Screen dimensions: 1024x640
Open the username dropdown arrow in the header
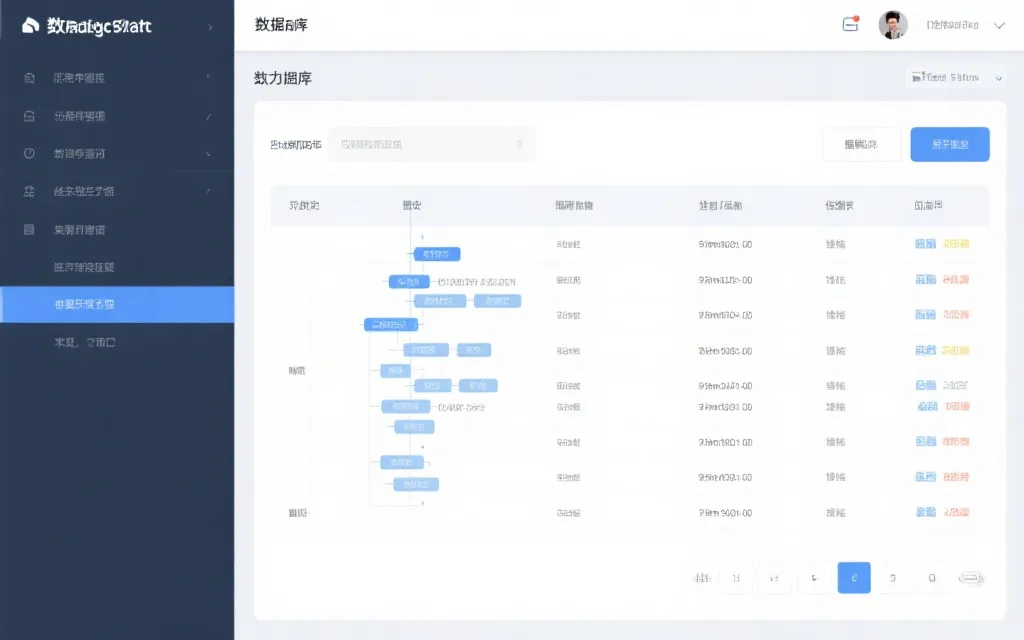click(998, 26)
